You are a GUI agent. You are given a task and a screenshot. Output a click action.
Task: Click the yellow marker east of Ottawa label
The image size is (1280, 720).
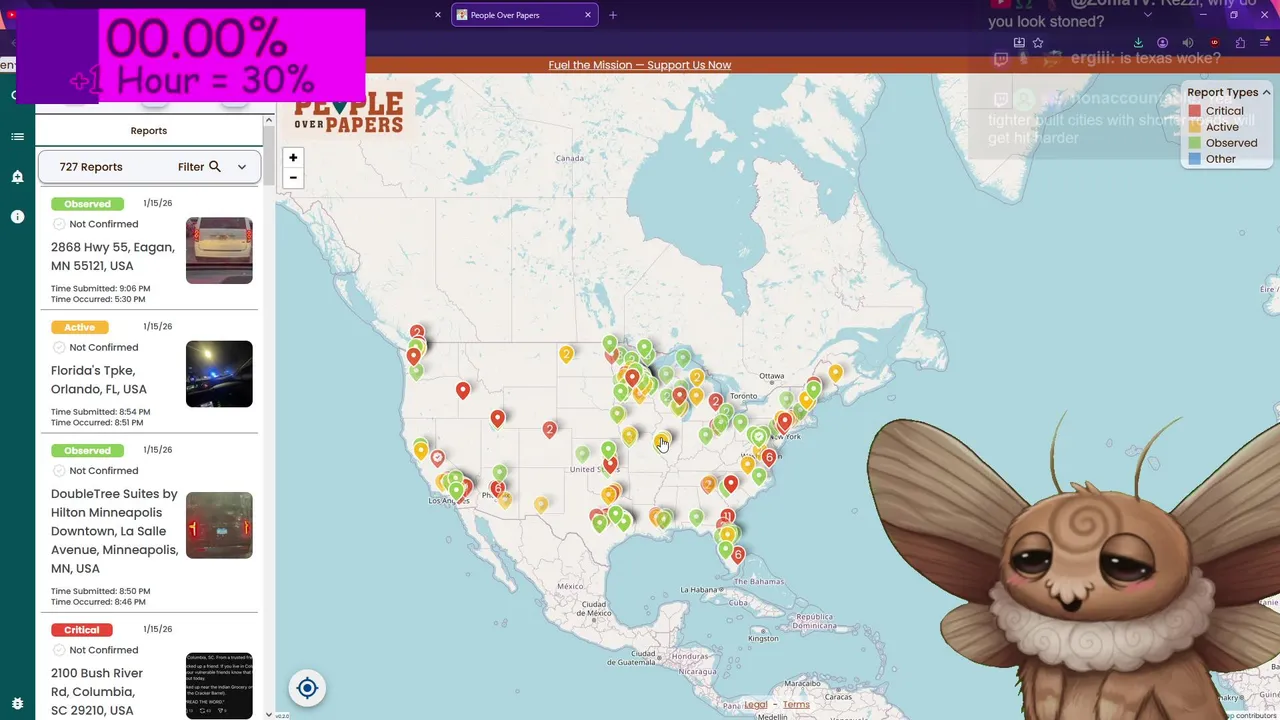[835, 374]
